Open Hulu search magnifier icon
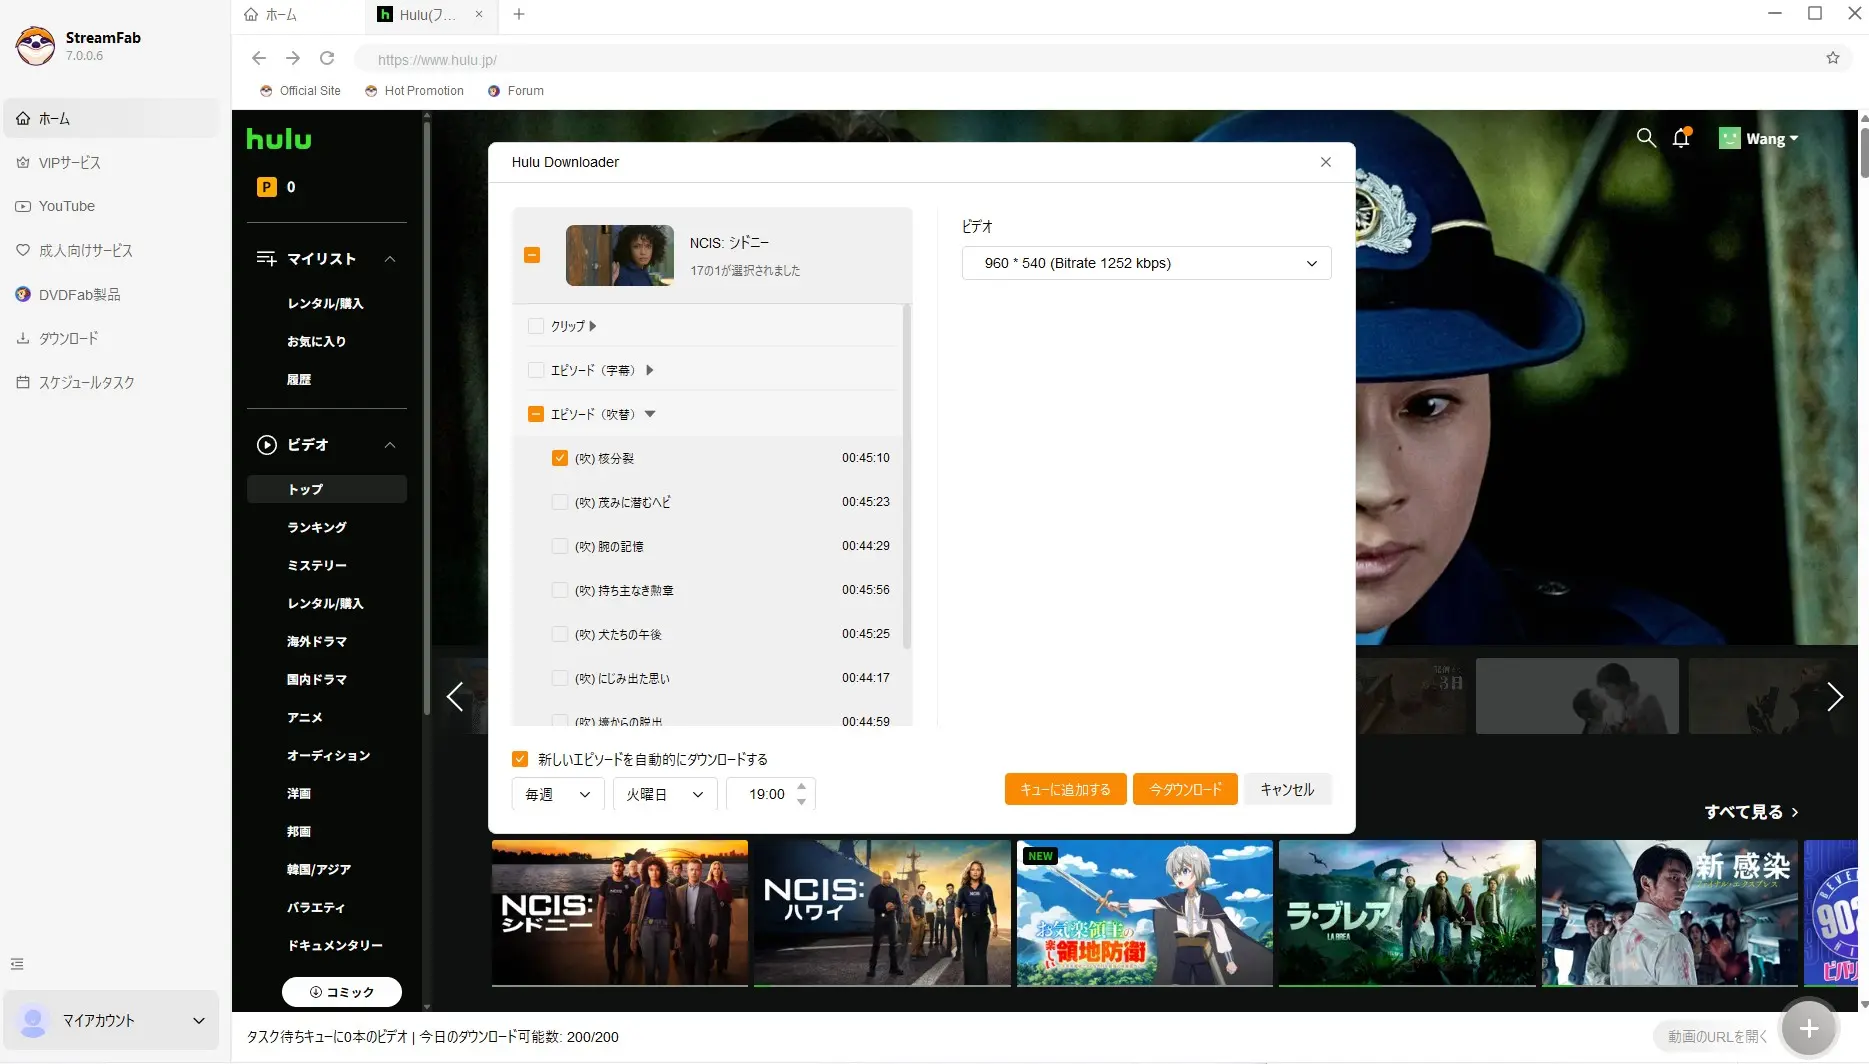 click(x=1646, y=138)
